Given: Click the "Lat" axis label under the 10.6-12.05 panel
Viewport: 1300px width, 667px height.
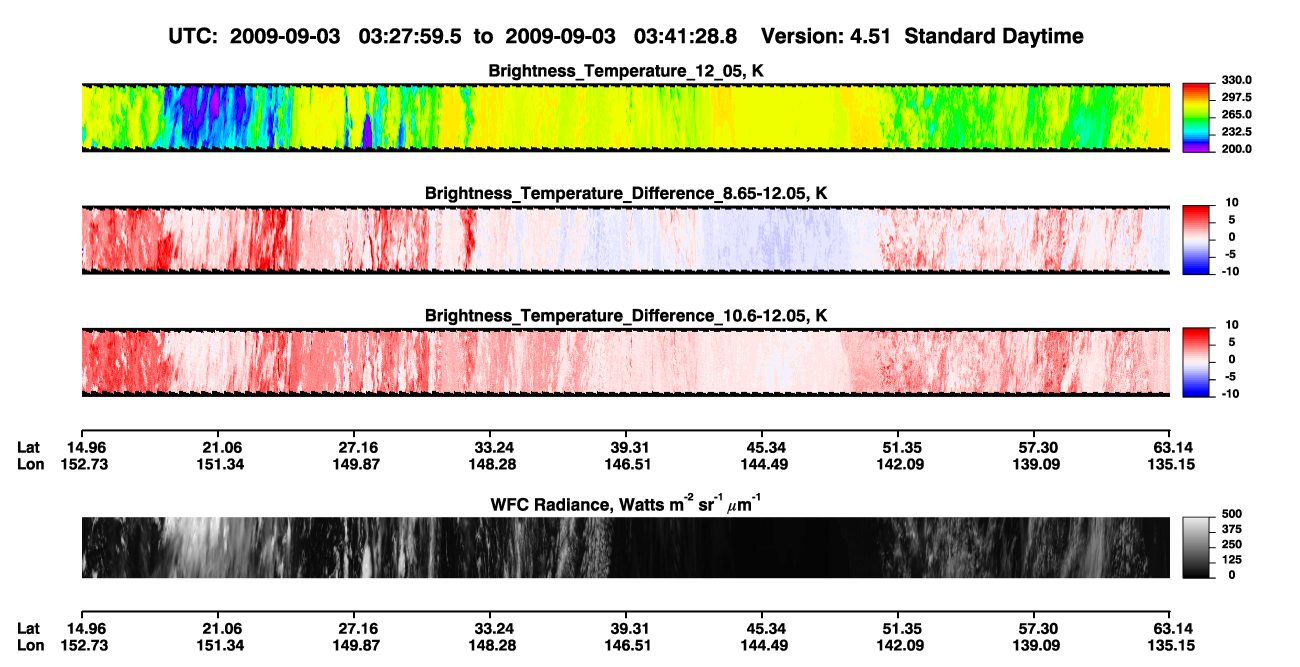Looking at the screenshot, I should point(29,447).
